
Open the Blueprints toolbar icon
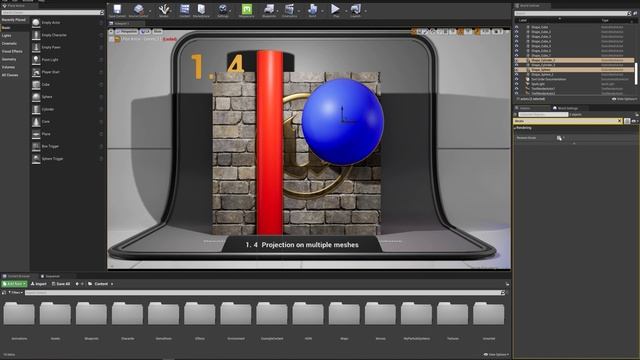(269, 10)
